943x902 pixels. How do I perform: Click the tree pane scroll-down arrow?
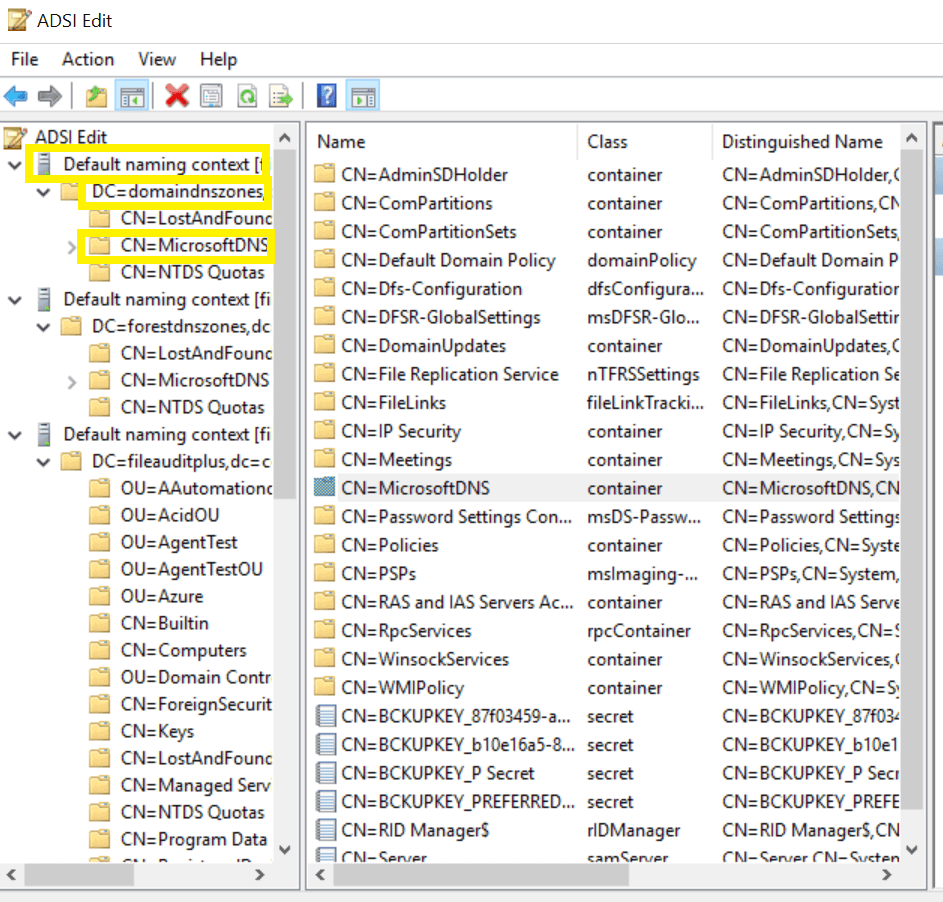[x=285, y=850]
